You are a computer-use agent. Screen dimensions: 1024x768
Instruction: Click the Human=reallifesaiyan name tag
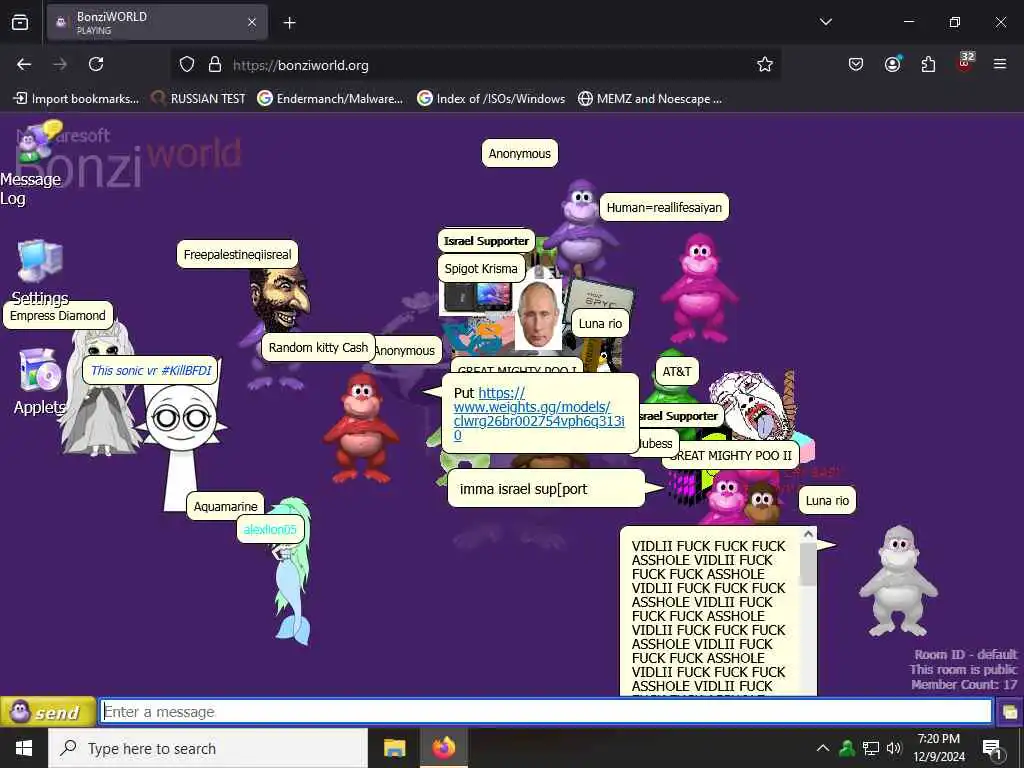tap(664, 208)
